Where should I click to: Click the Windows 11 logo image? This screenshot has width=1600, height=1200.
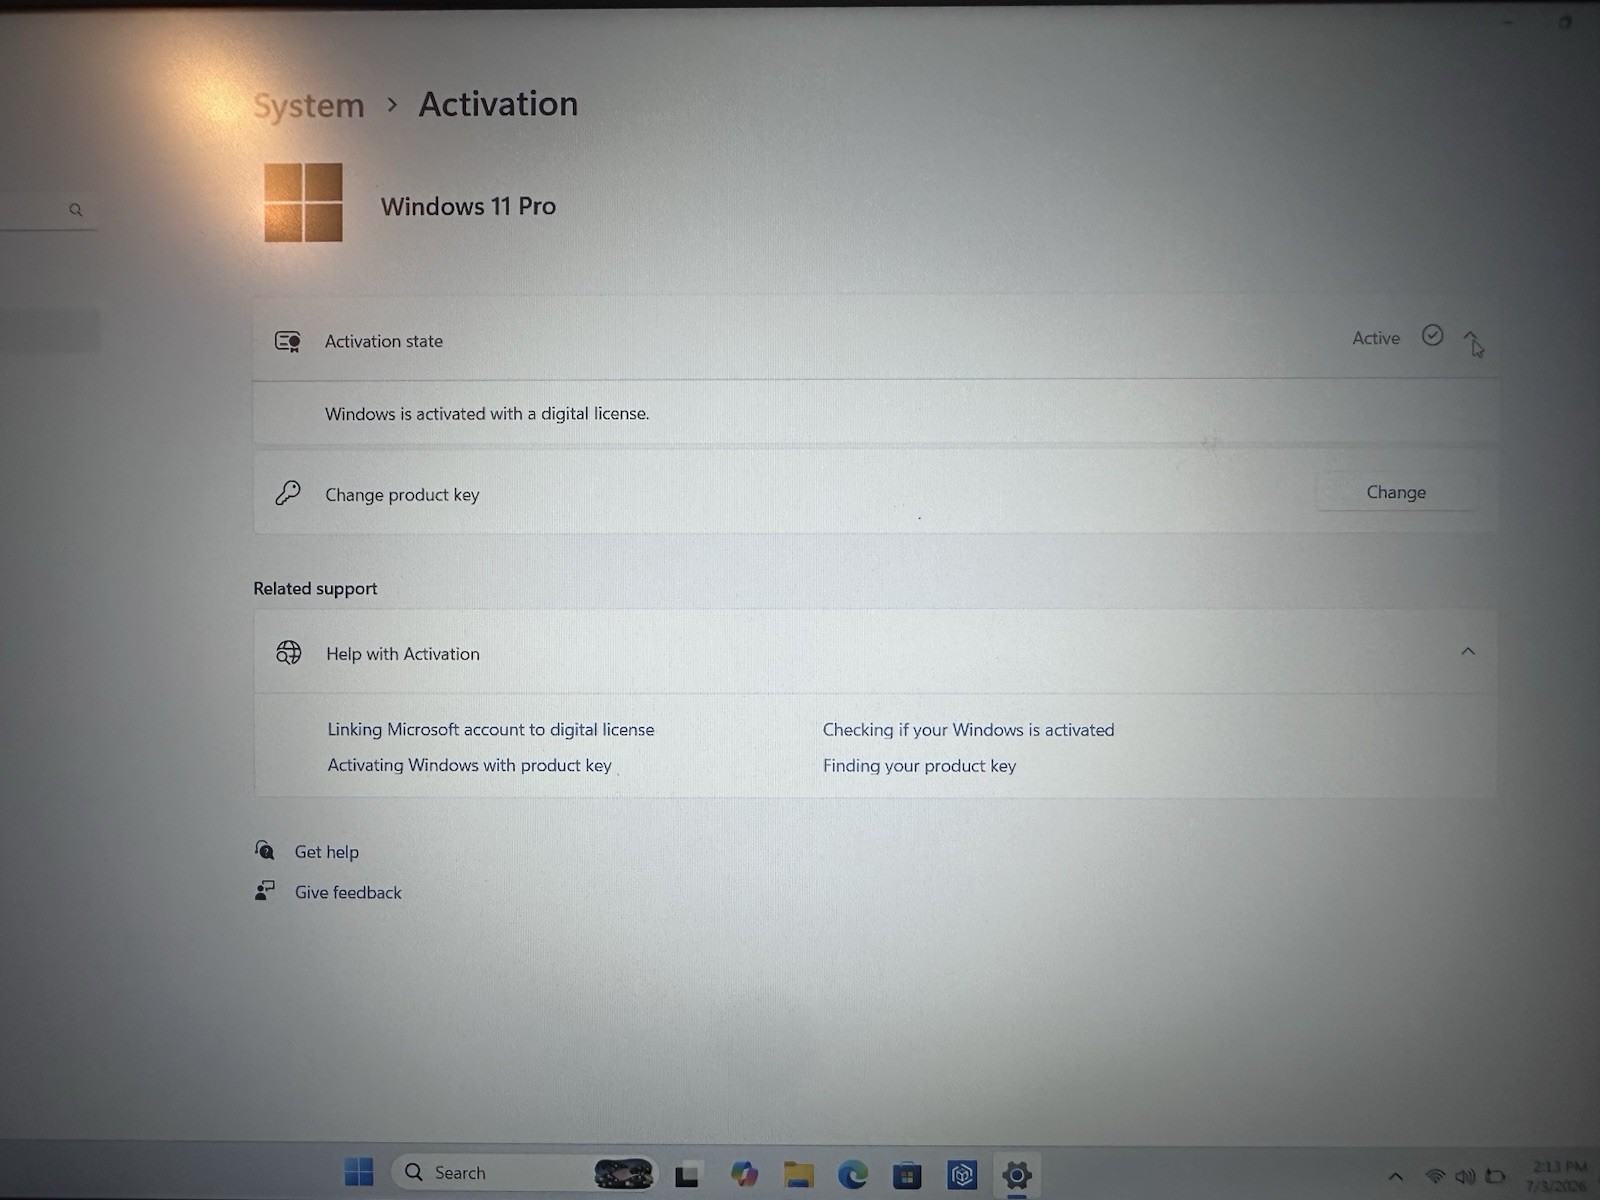(x=303, y=203)
